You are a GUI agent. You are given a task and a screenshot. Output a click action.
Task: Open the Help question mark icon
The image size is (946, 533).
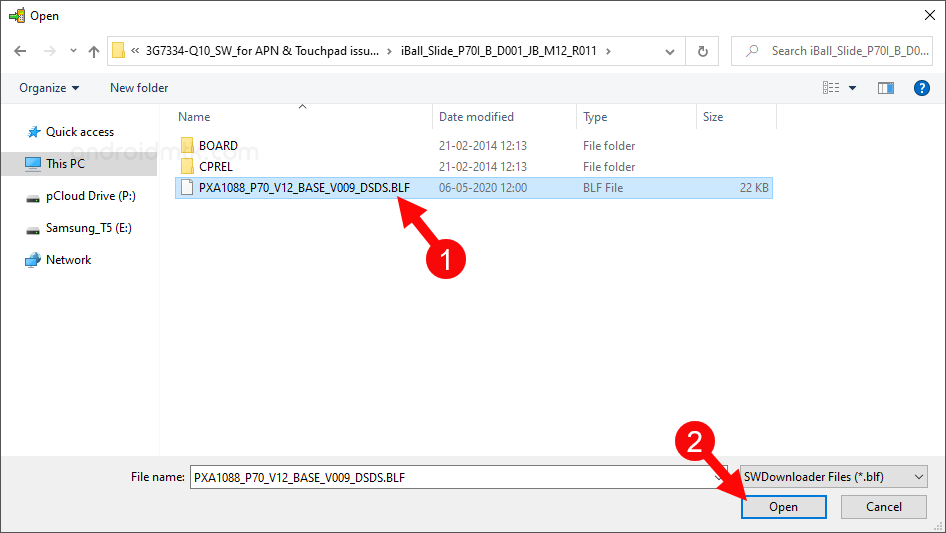[922, 88]
